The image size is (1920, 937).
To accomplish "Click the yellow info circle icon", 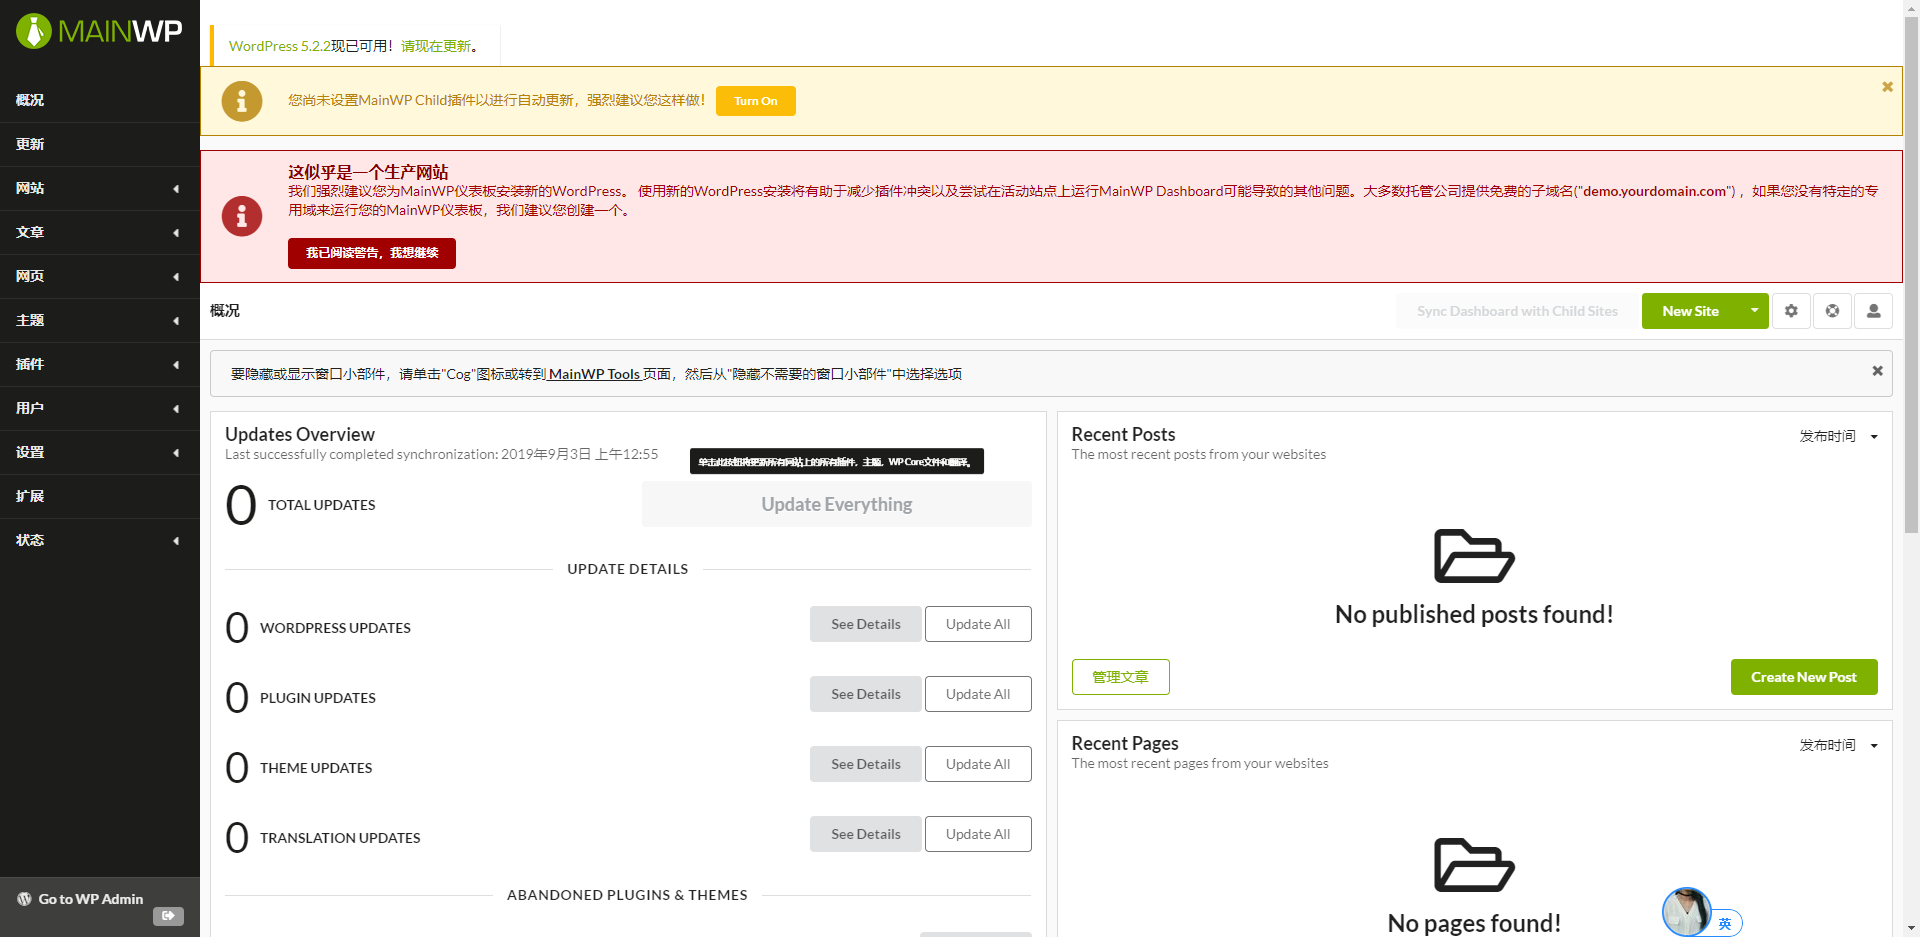I will click(242, 101).
